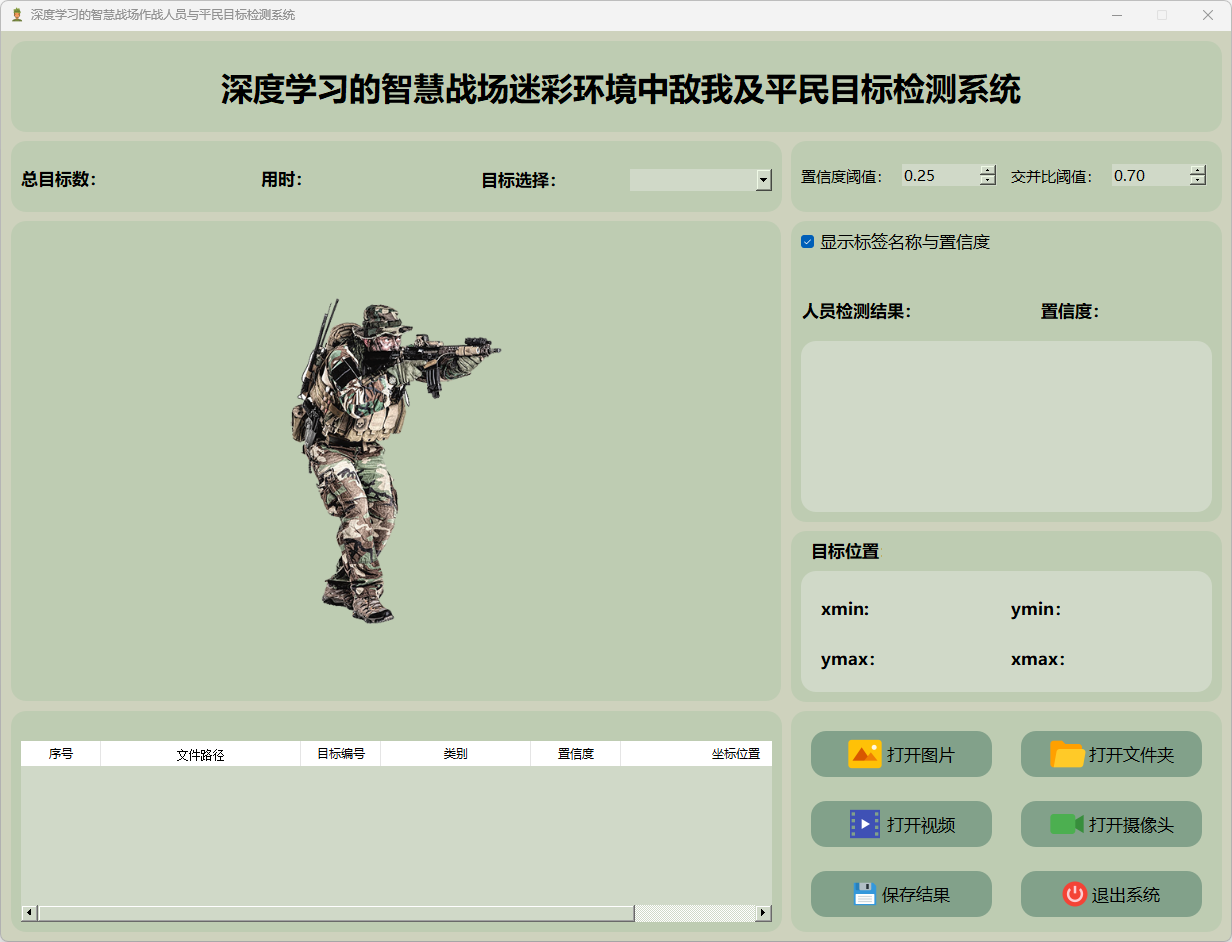Decrease 置信度阈值 with the down arrow

pyautogui.click(x=988, y=181)
